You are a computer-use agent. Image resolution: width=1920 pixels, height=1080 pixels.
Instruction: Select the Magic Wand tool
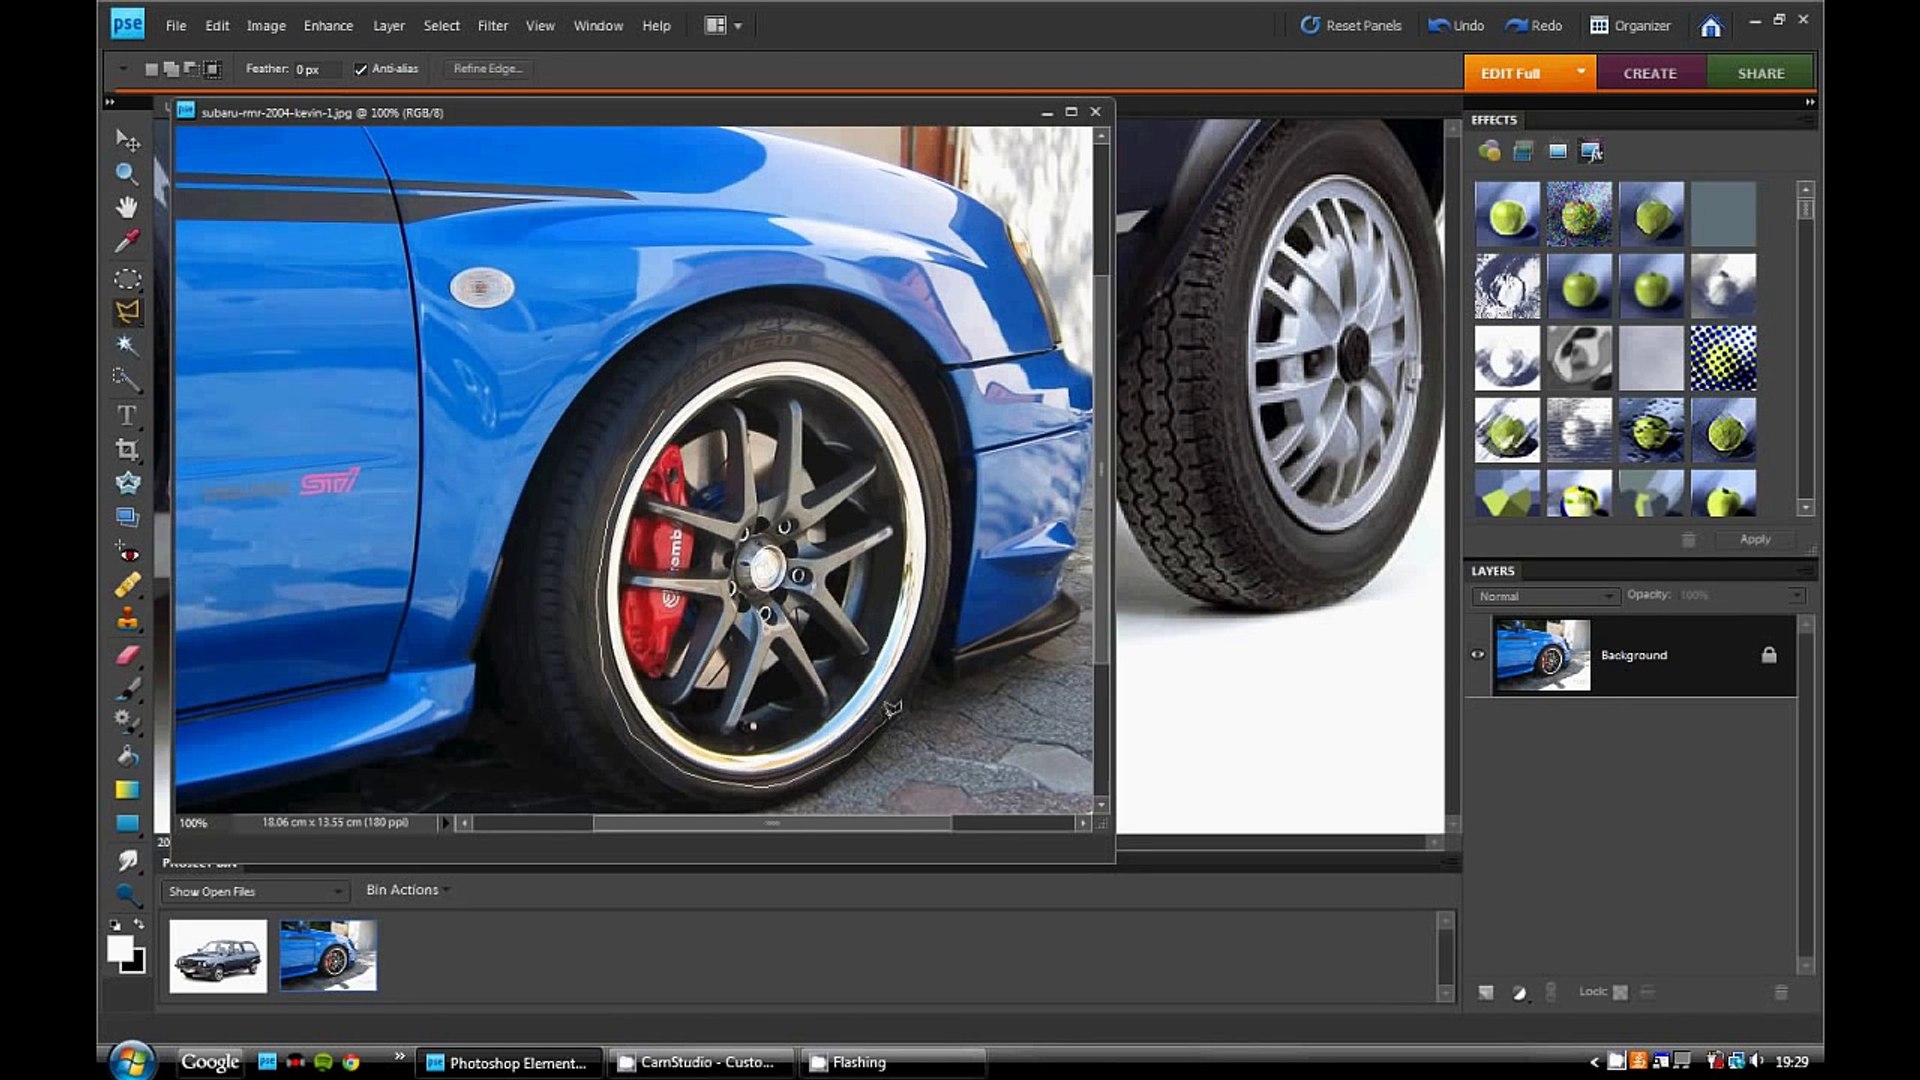pyautogui.click(x=126, y=345)
